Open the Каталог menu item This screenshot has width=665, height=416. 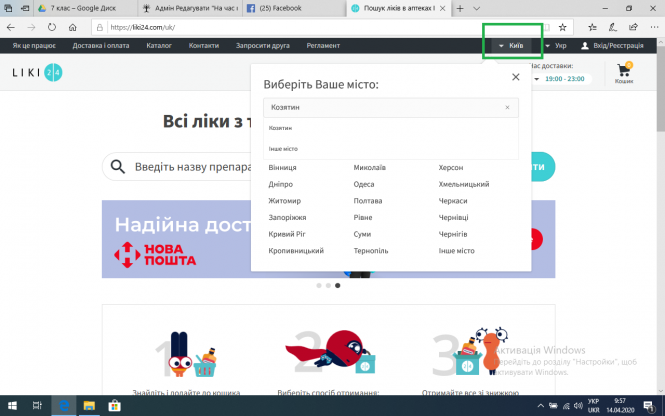(158, 46)
